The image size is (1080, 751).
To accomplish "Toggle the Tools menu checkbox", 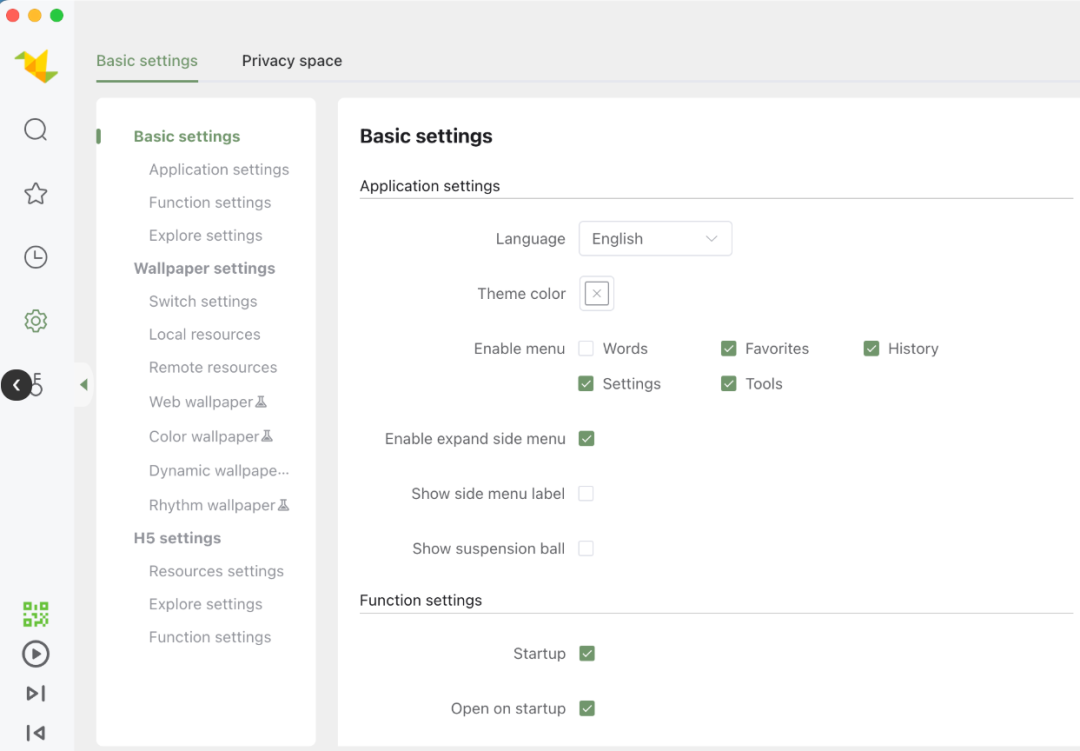I will (x=729, y=384).
